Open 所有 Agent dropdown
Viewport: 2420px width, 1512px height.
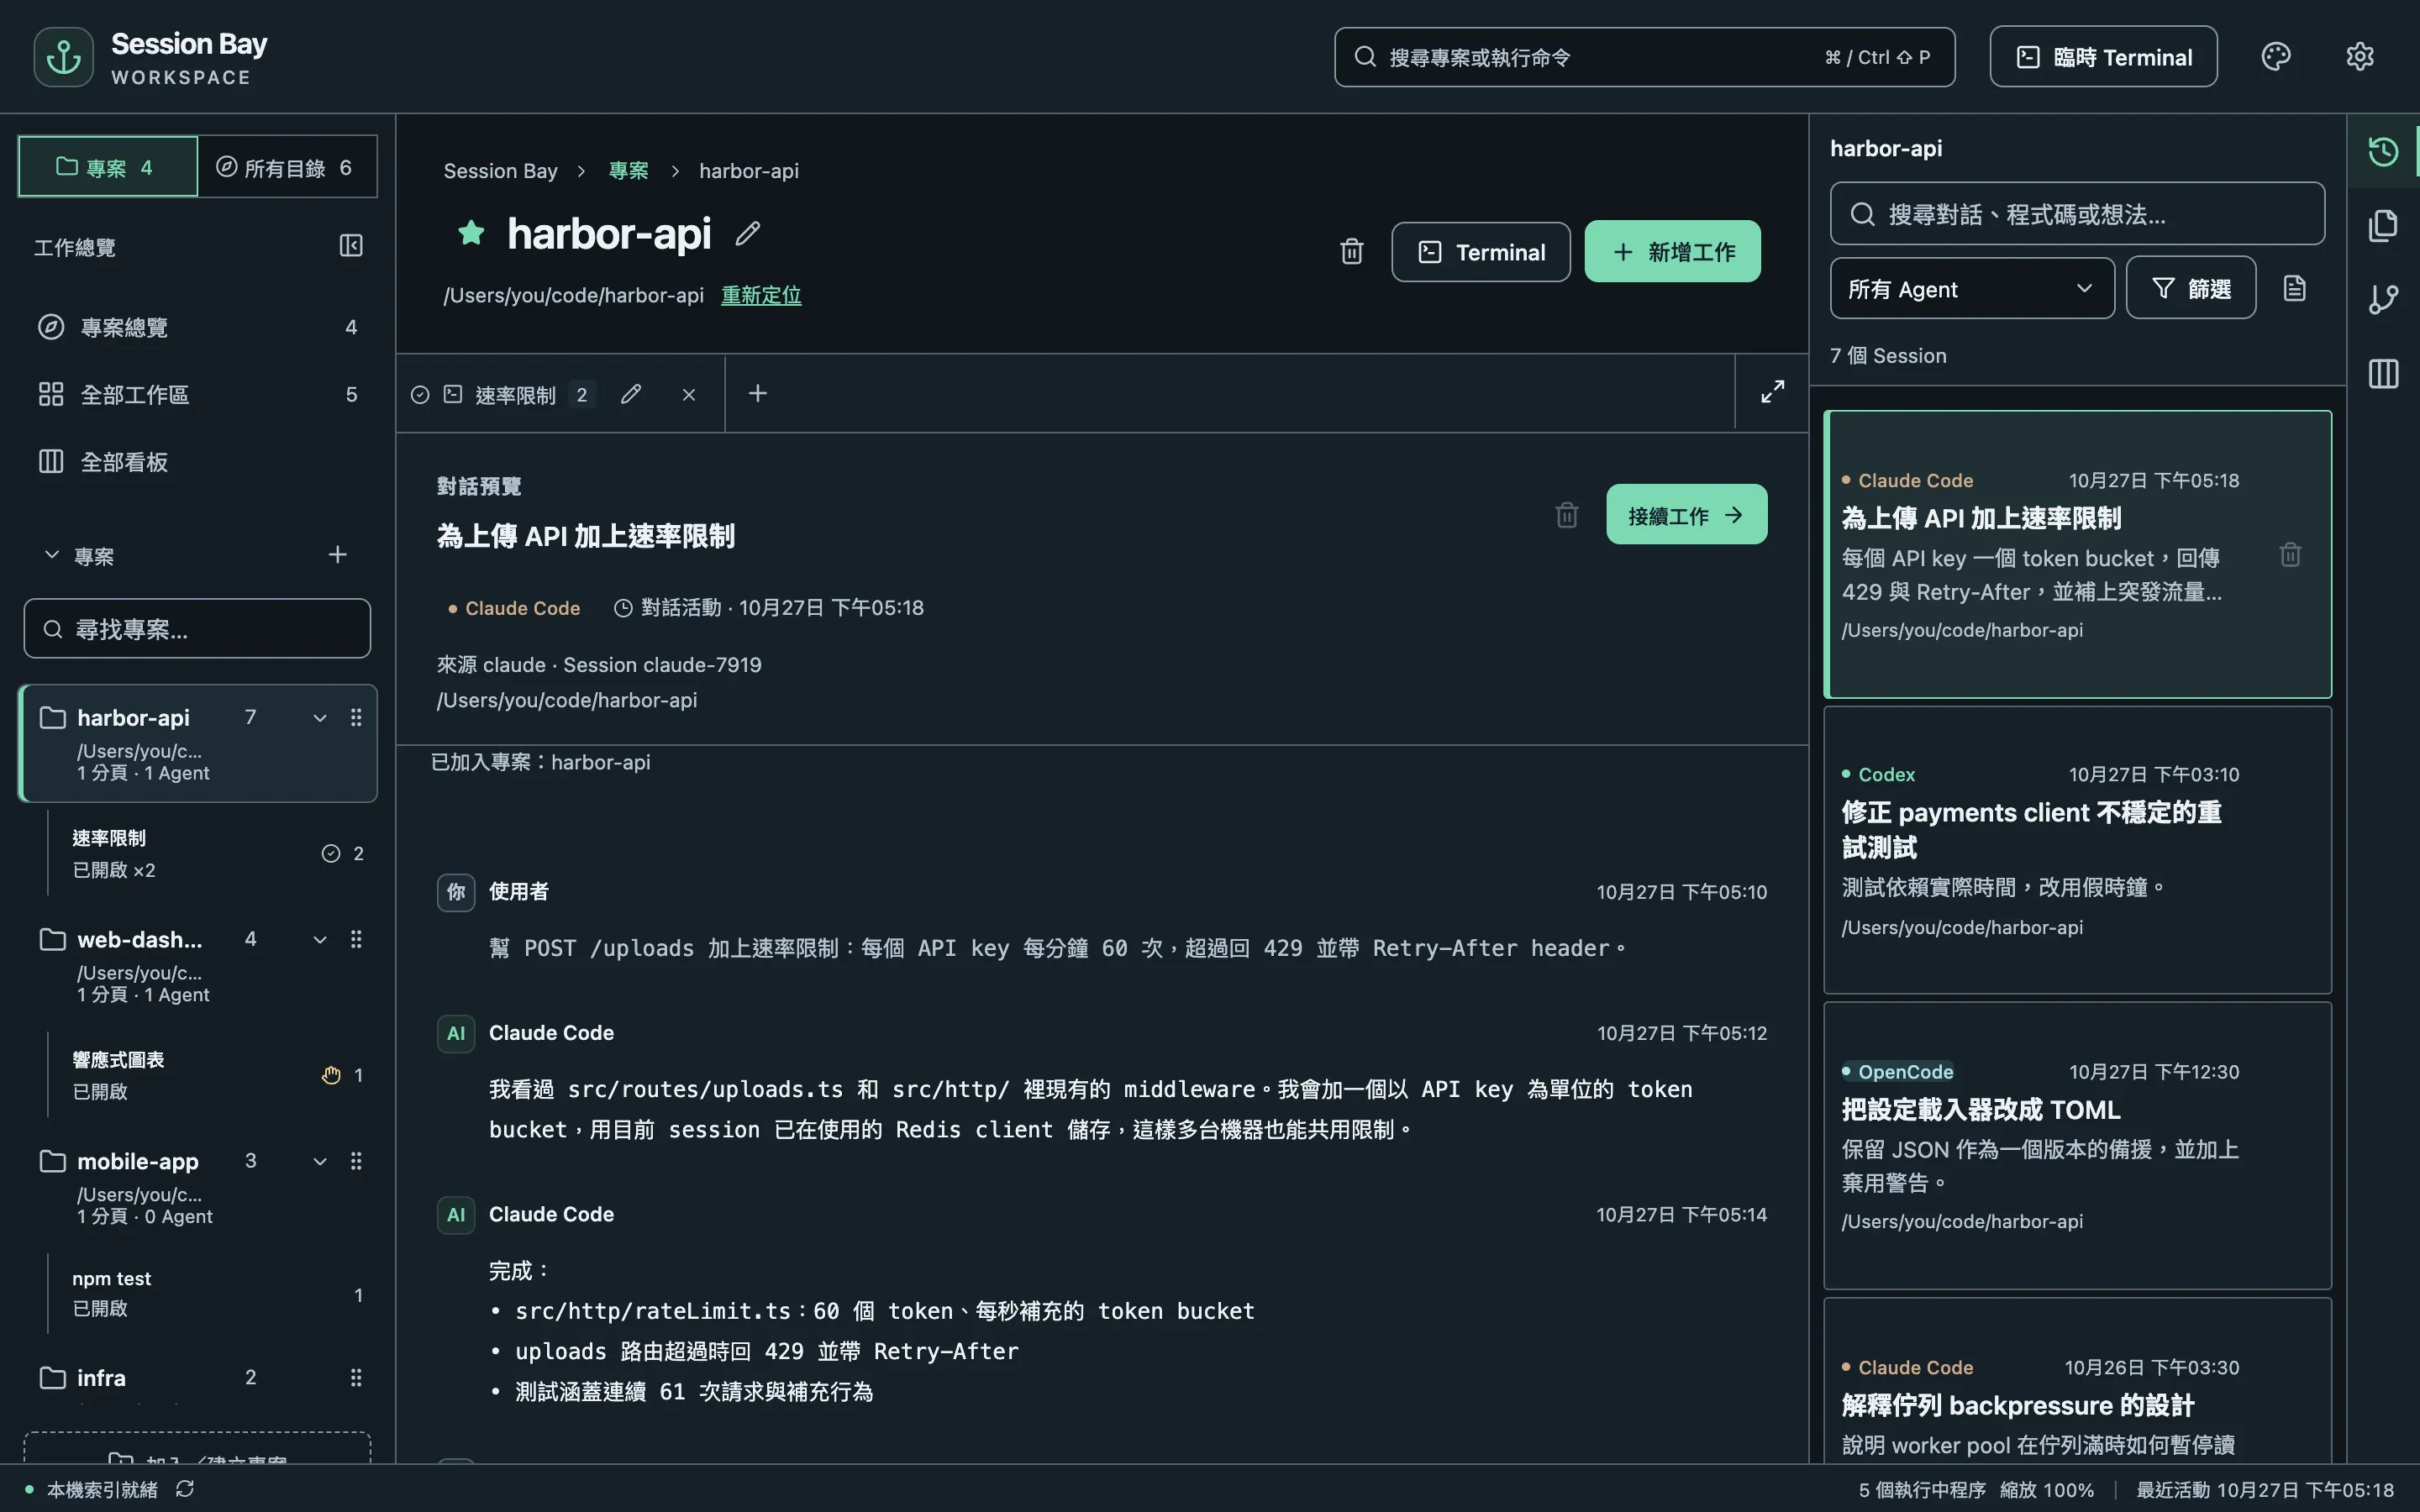(1972, 289)
